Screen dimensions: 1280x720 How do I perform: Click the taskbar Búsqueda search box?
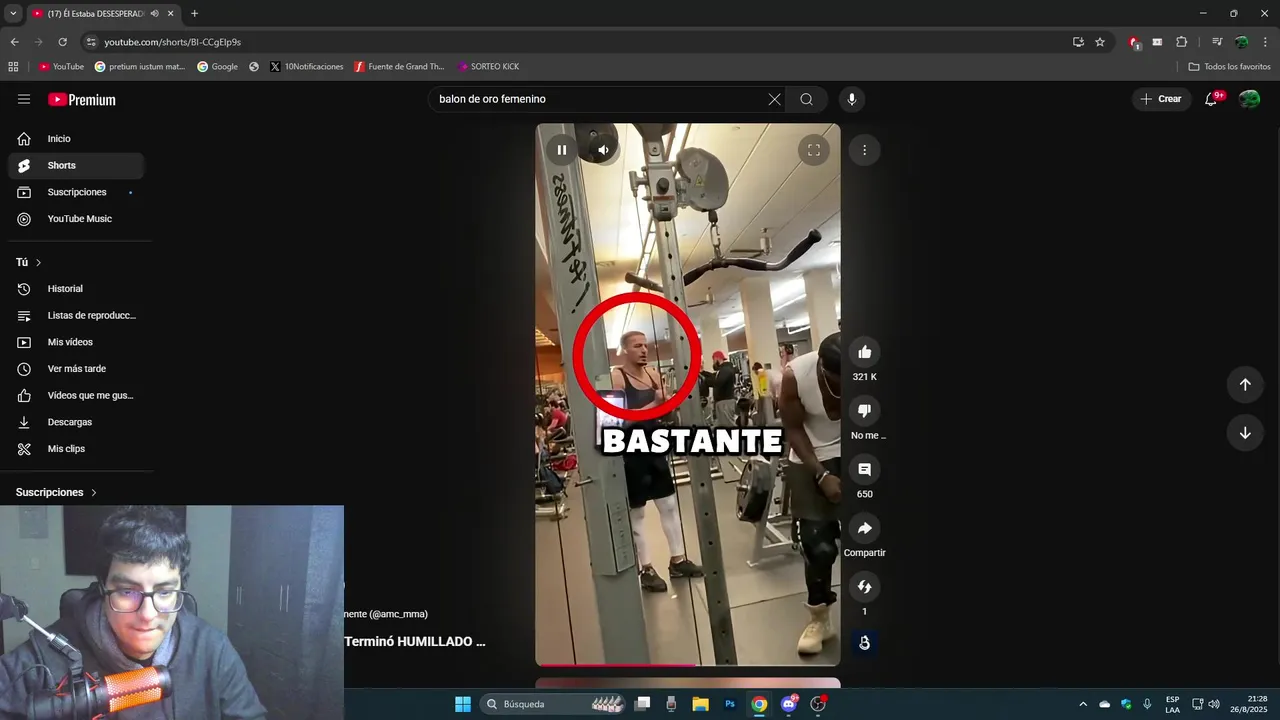pos(553,704)
